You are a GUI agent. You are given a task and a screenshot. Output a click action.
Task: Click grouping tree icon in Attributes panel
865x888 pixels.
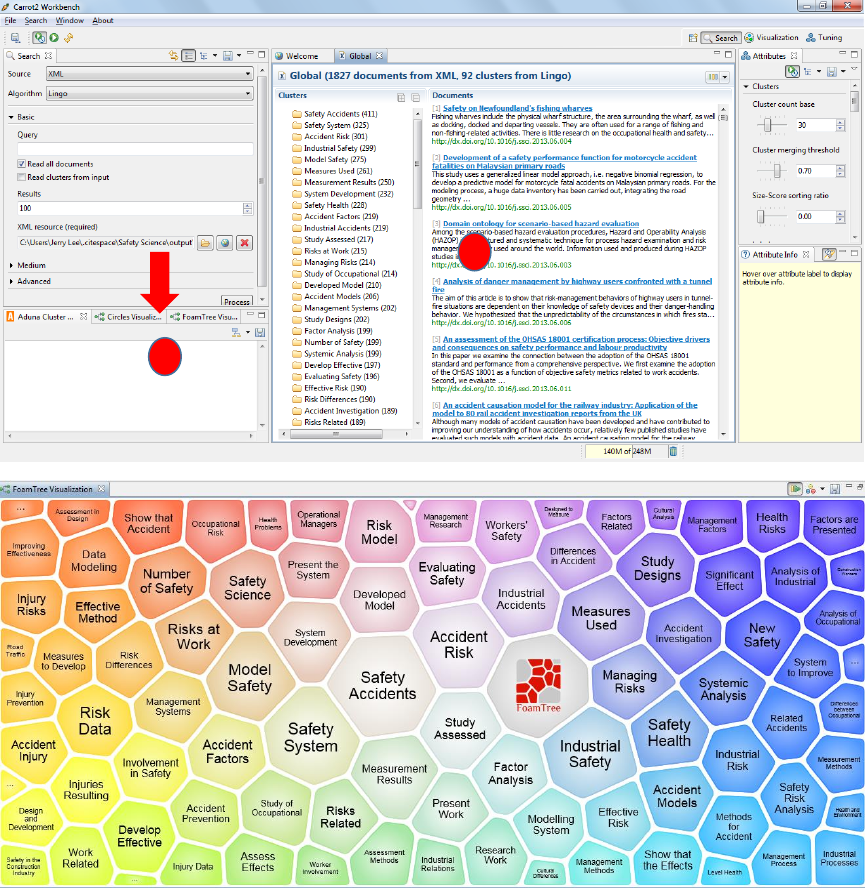[808, 71]
